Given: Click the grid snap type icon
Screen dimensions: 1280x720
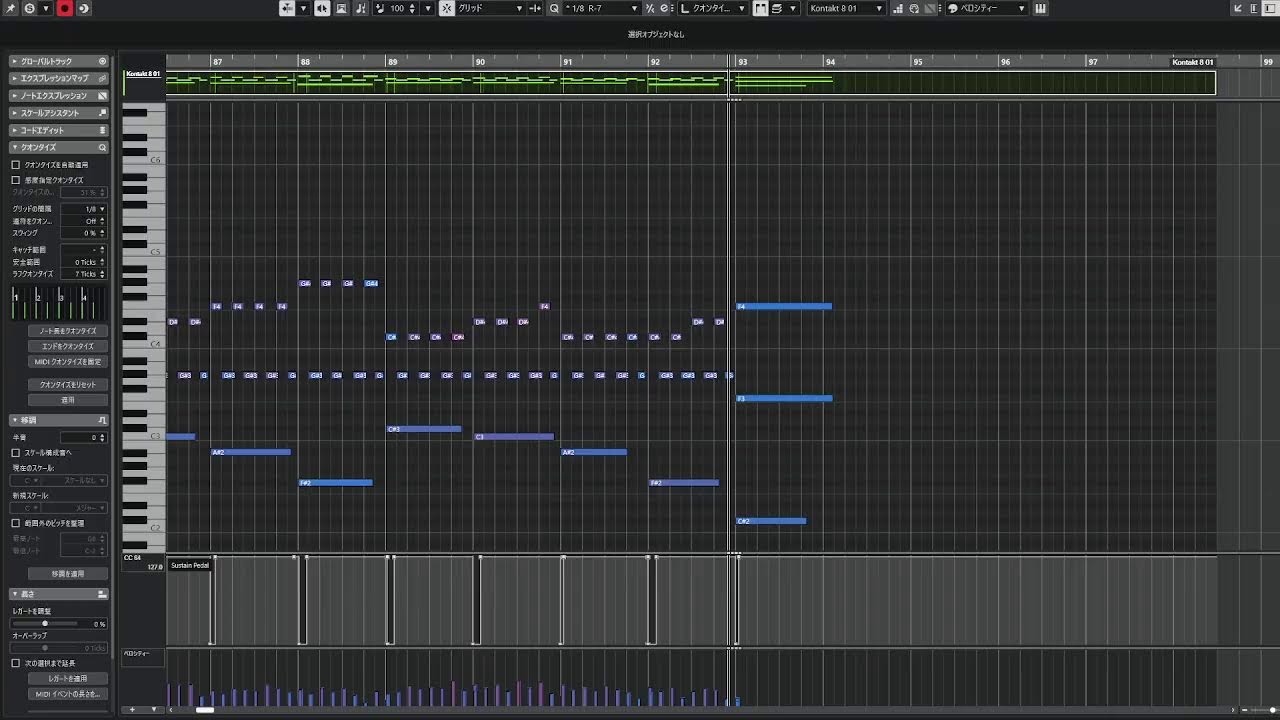Looking at the screenshot, I should pos(535,8).
